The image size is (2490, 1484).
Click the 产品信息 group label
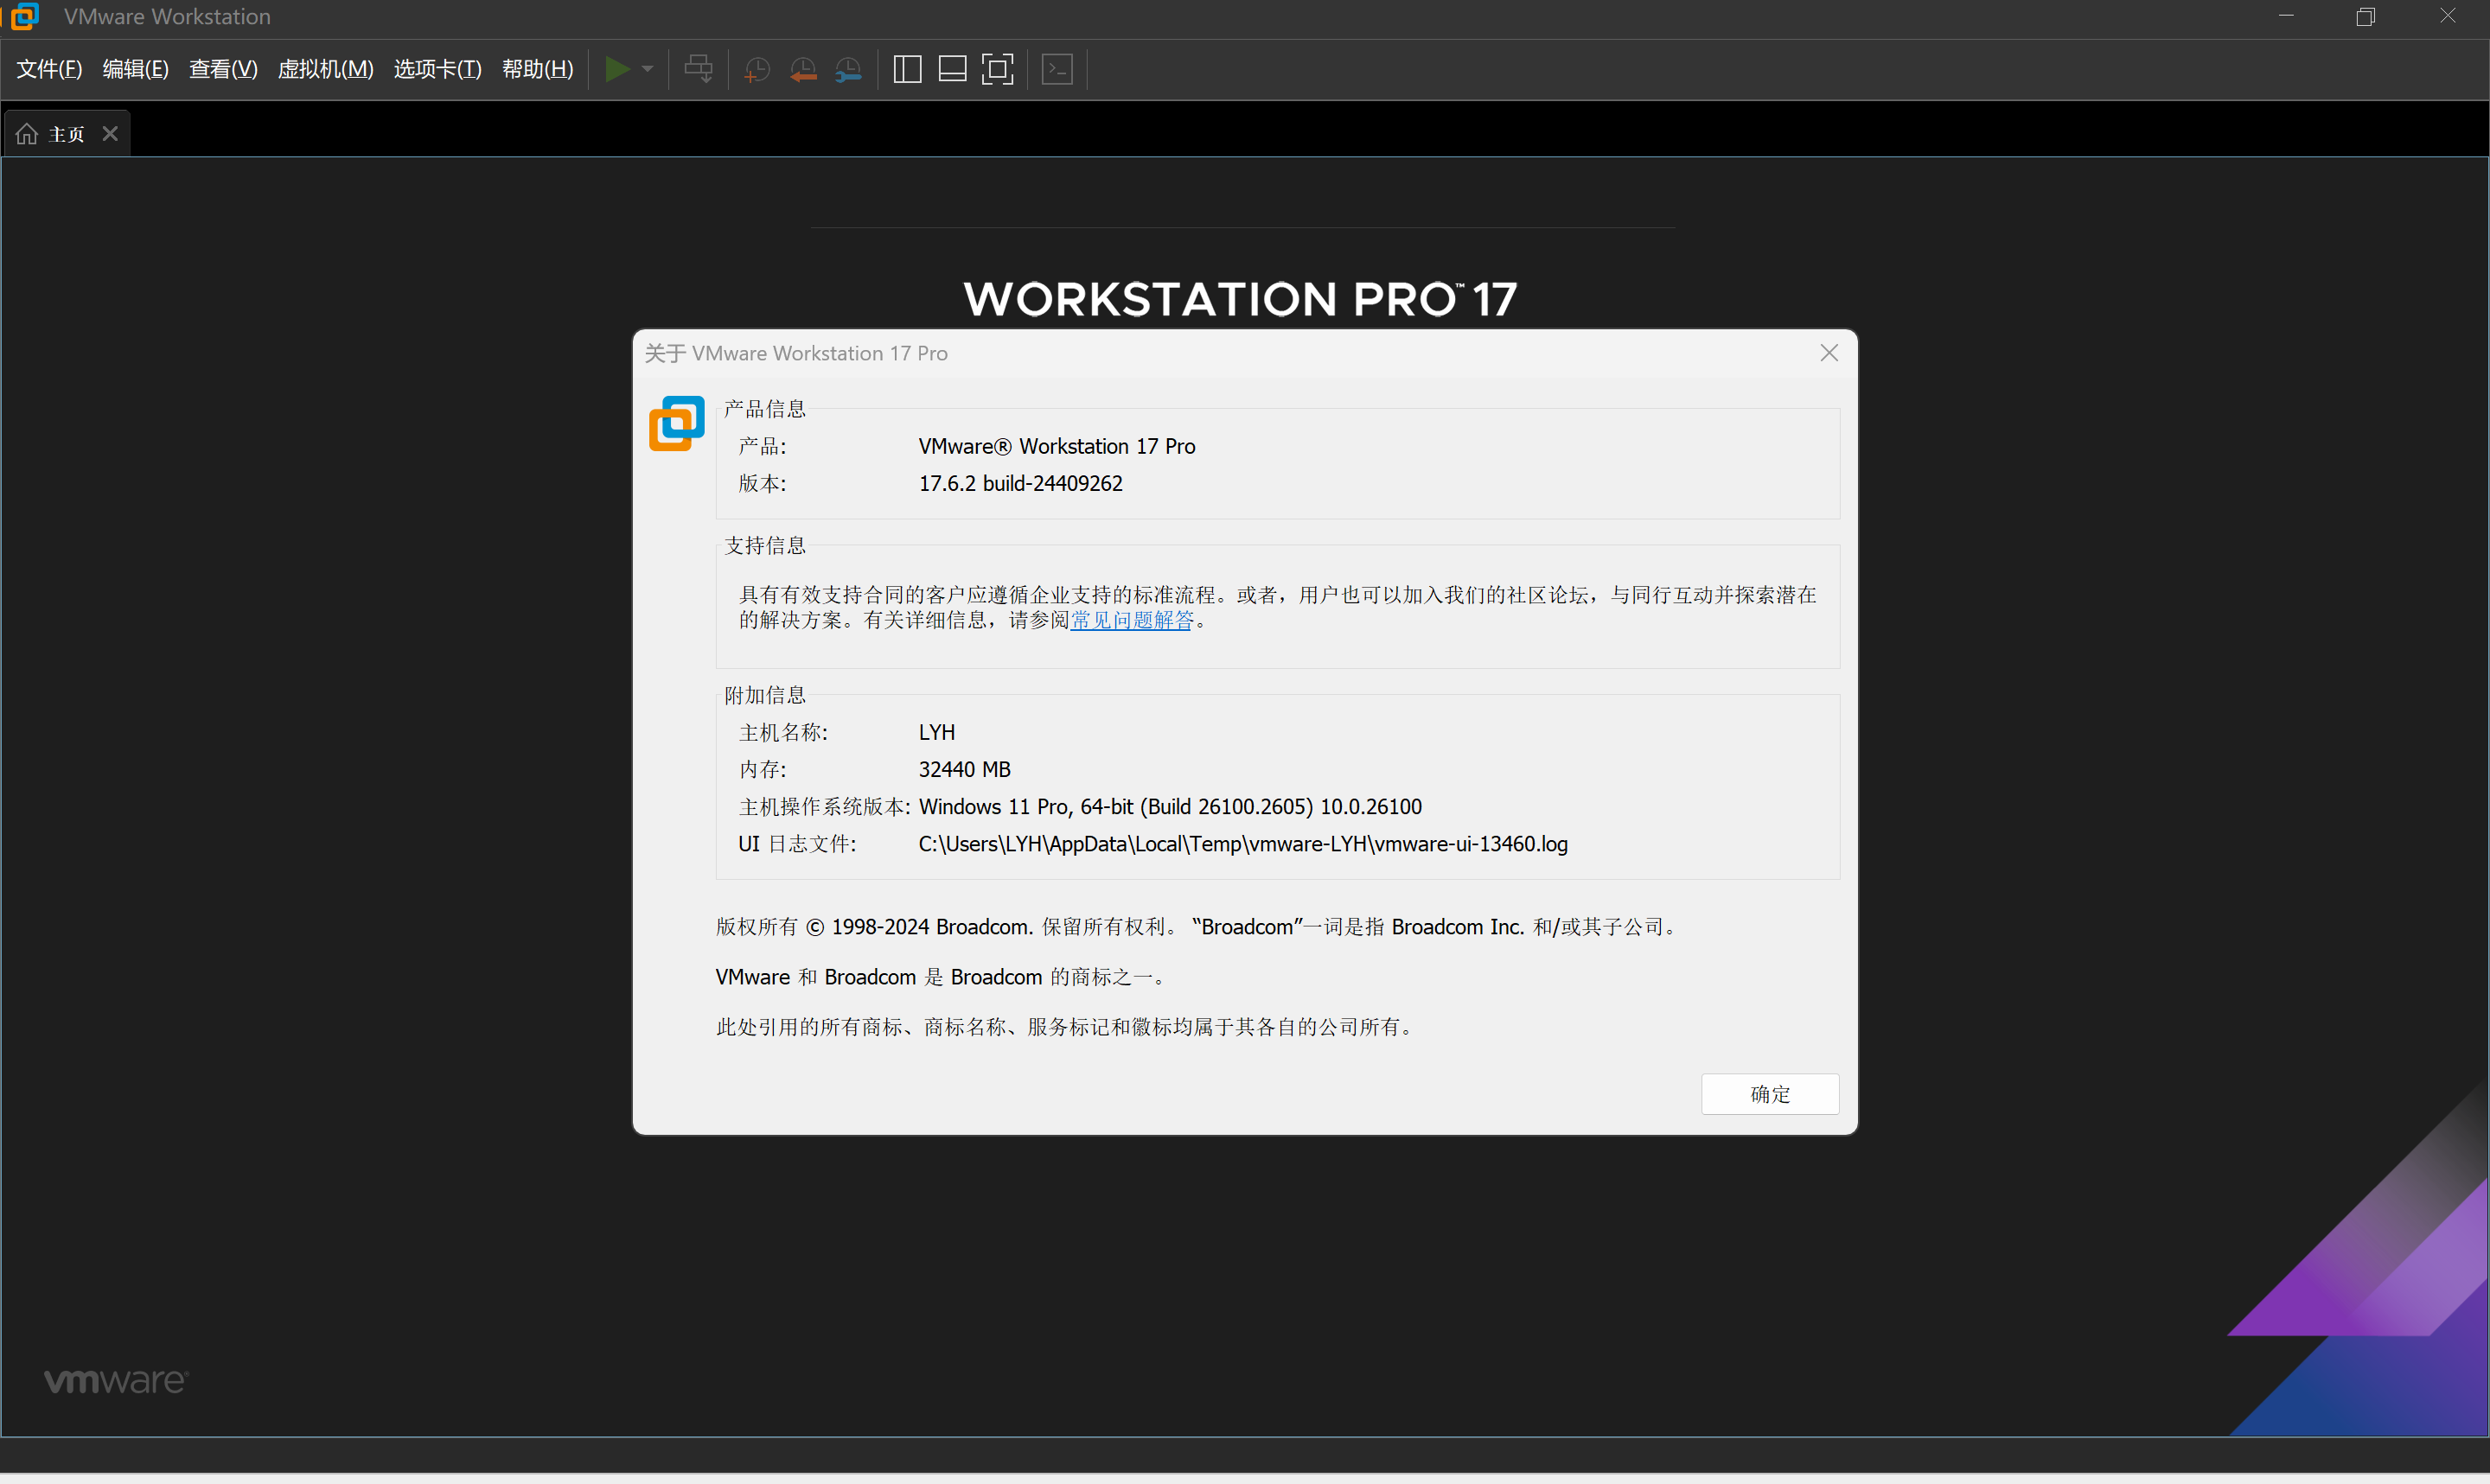[765, 409]
